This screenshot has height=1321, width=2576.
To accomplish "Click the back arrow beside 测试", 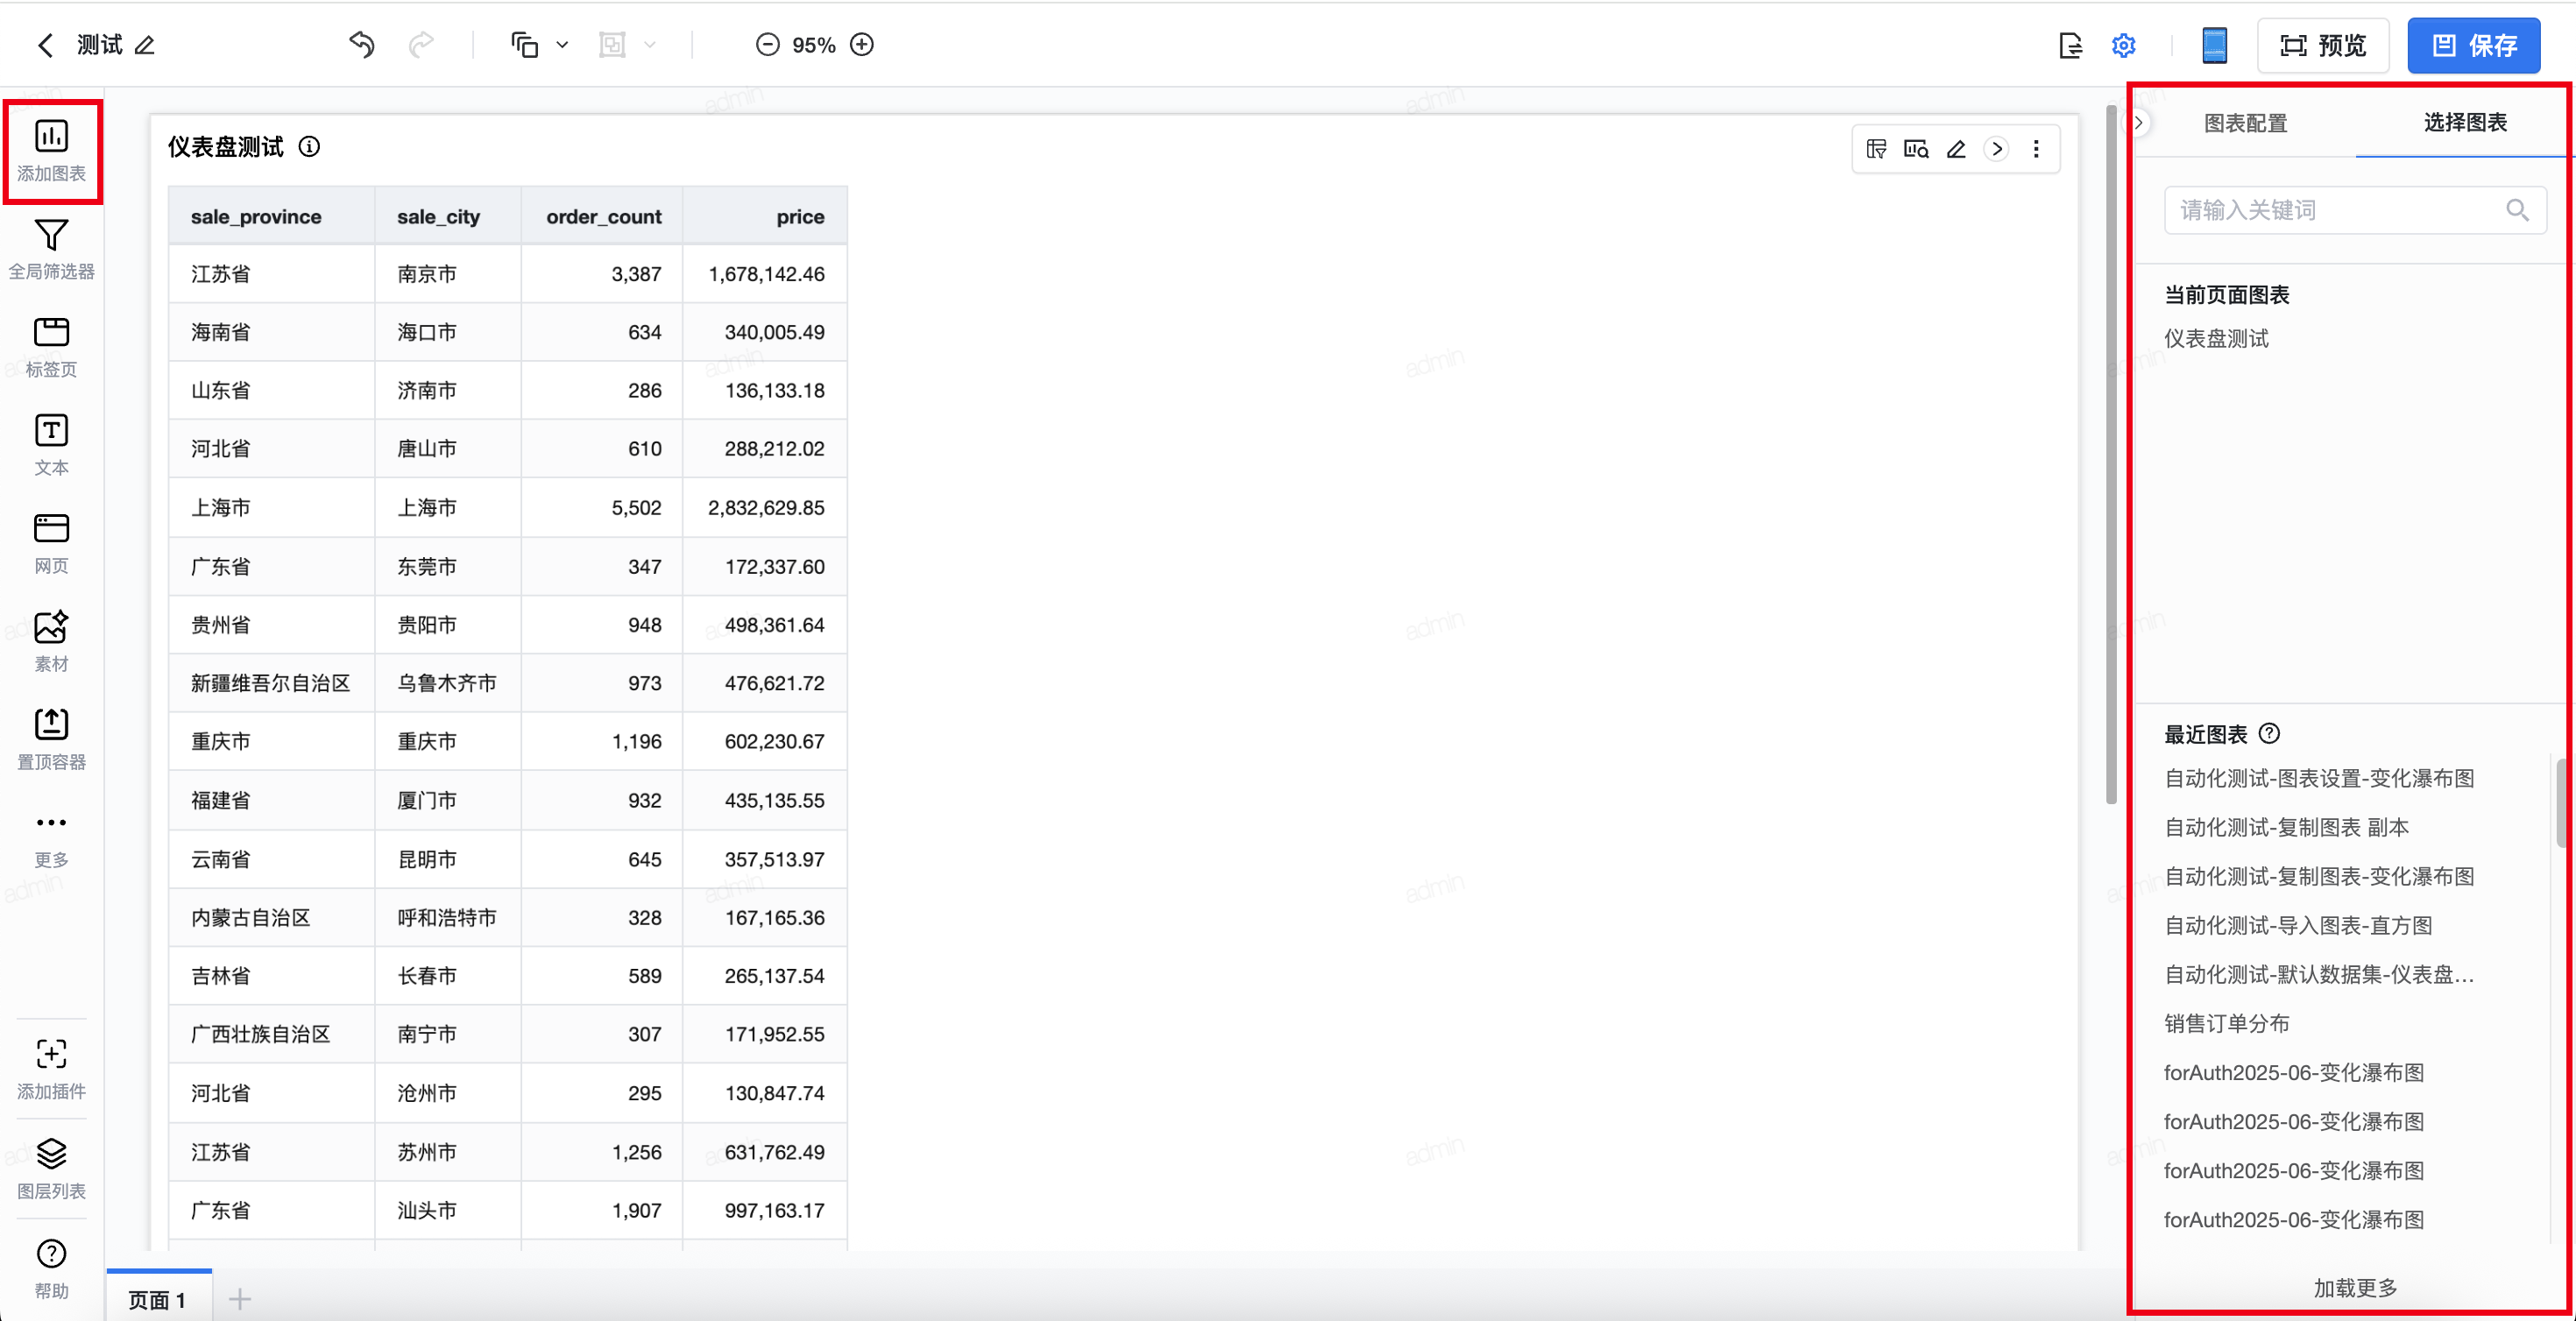I will [45, 45].
